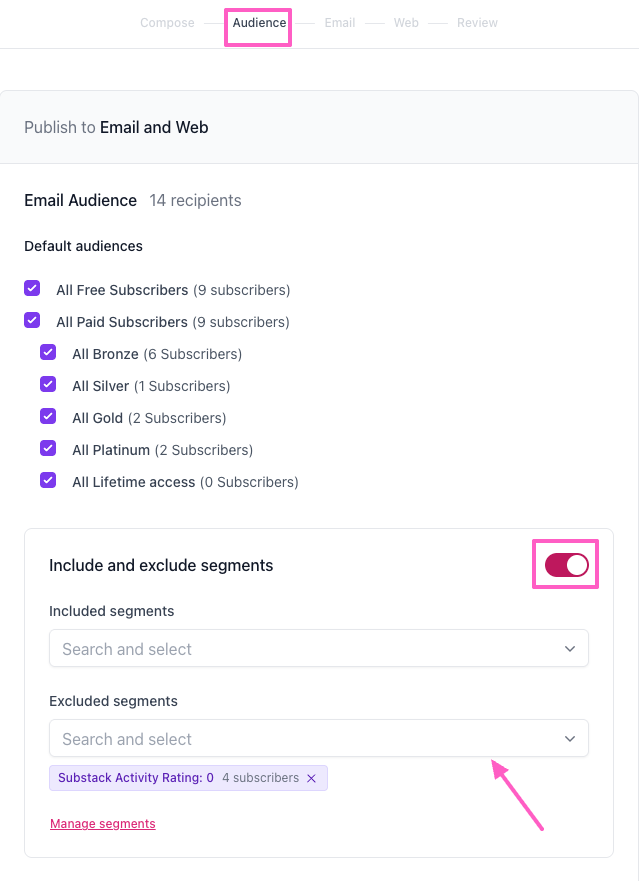Open the Manage segments link
This screenshot has width=639, height=881.
[x=103, y=824]
